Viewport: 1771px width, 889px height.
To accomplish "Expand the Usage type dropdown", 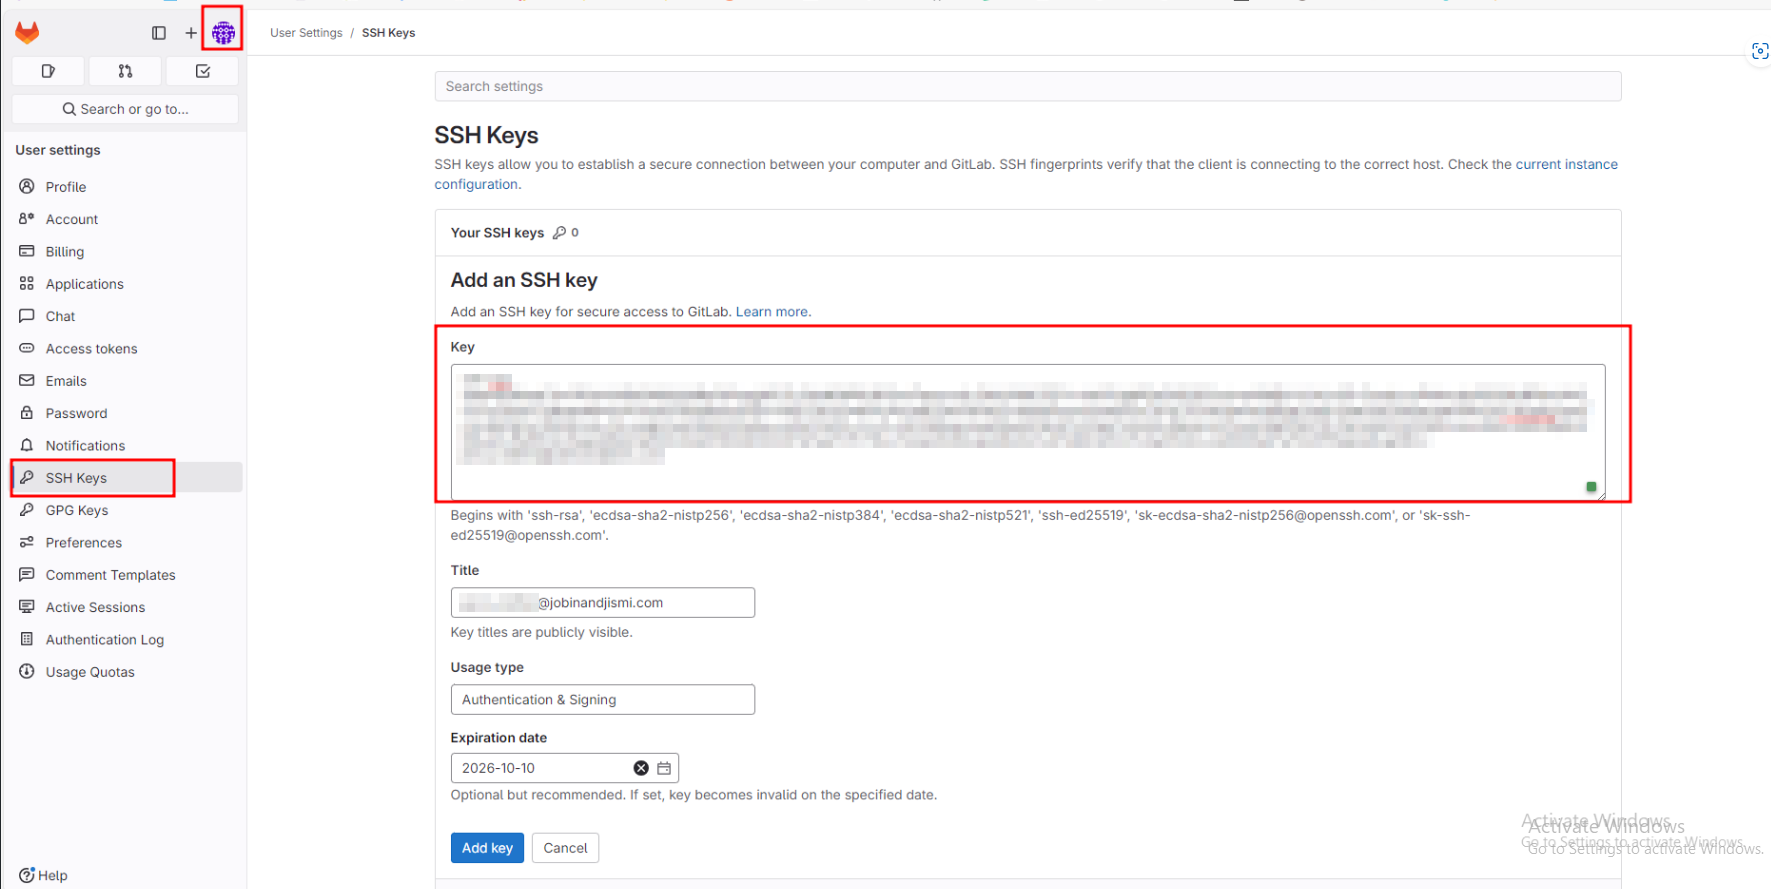I will (602, 700).
